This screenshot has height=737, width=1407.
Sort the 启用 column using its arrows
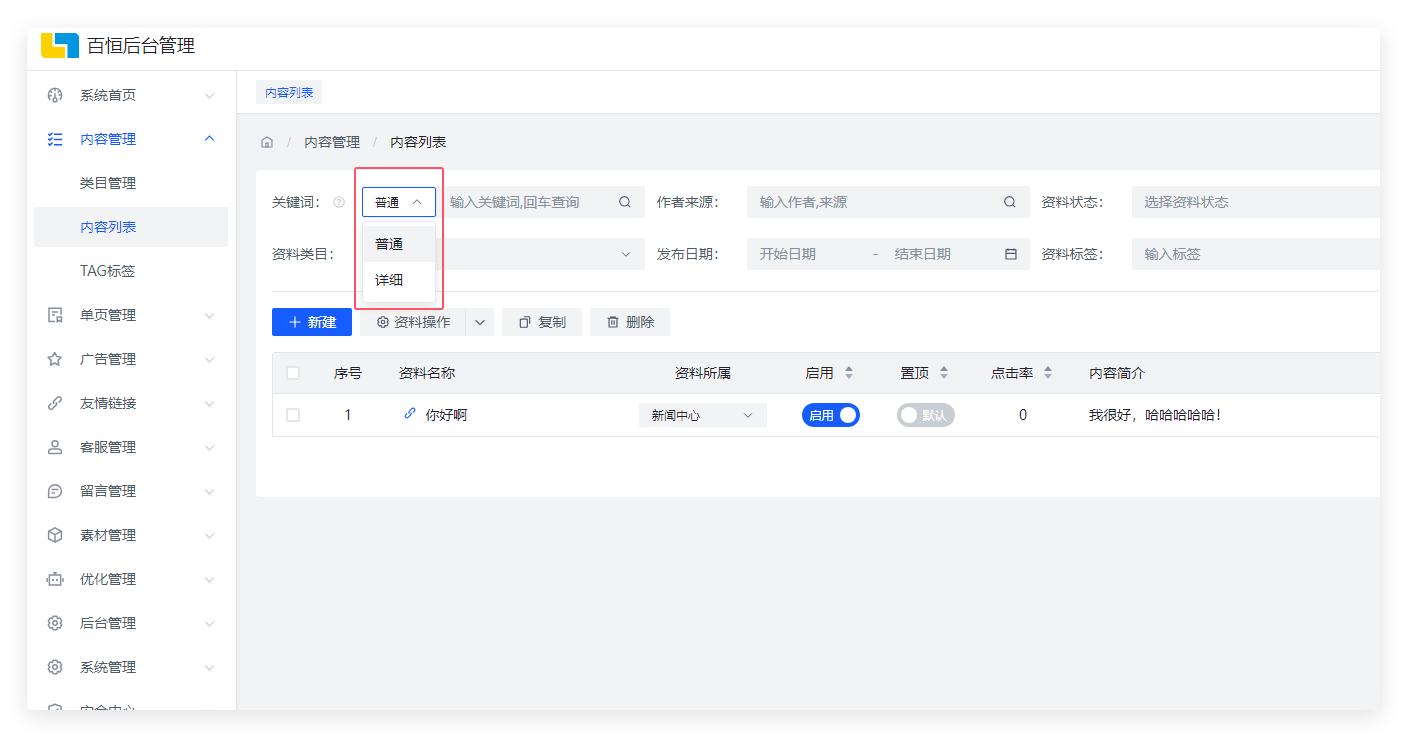click(849, 373)
